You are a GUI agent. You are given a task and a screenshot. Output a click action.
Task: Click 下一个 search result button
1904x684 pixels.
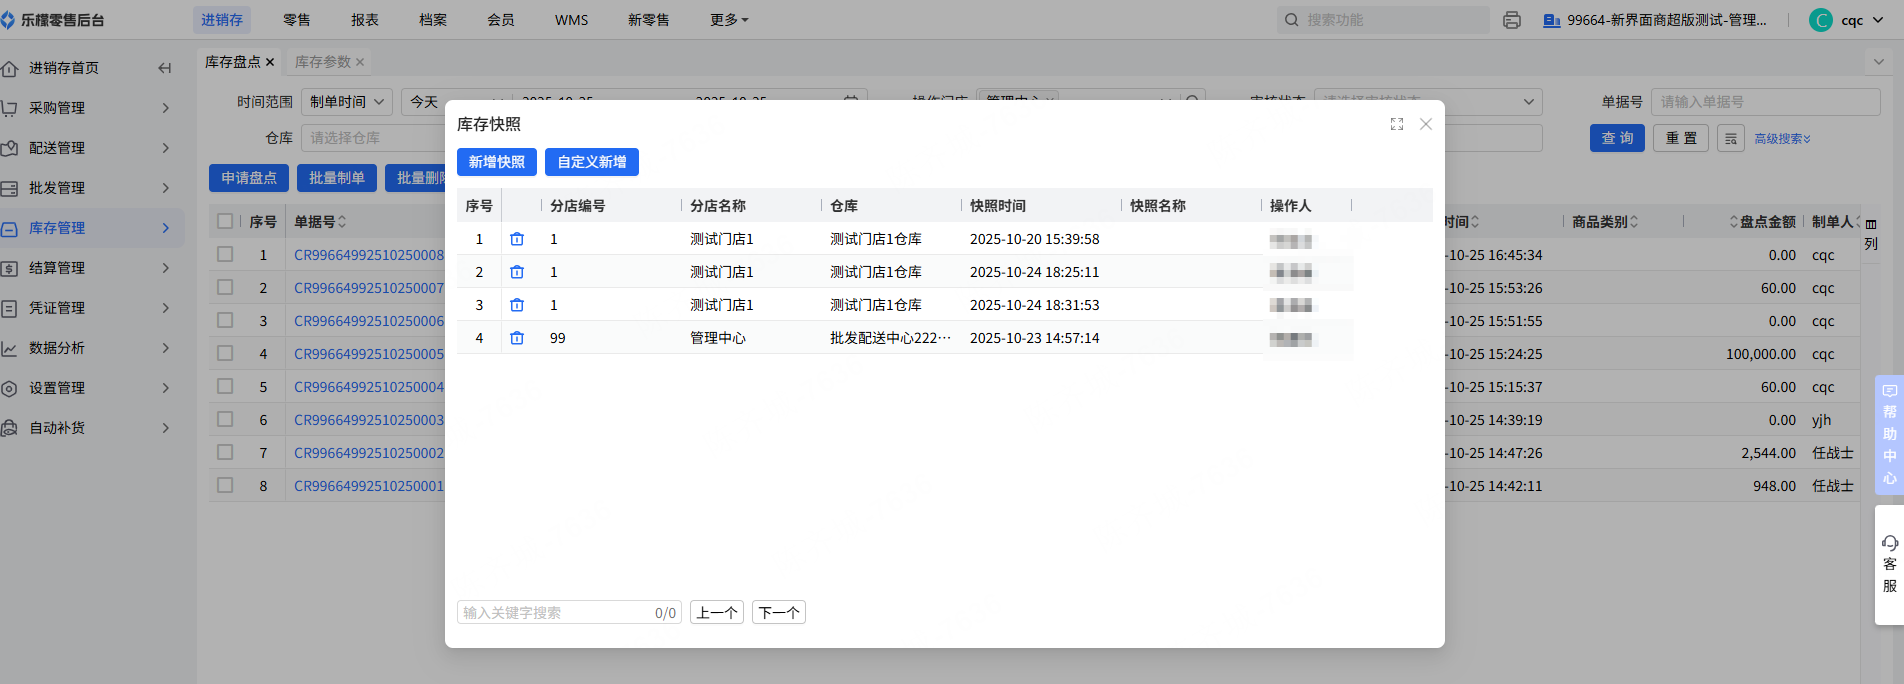(x=779, y=613)
